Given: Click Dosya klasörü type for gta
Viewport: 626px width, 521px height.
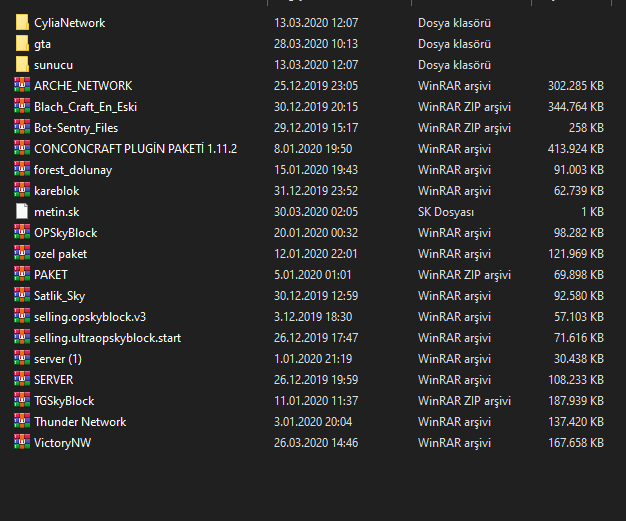Looking at the screenshot, I should tap(454, 44).
